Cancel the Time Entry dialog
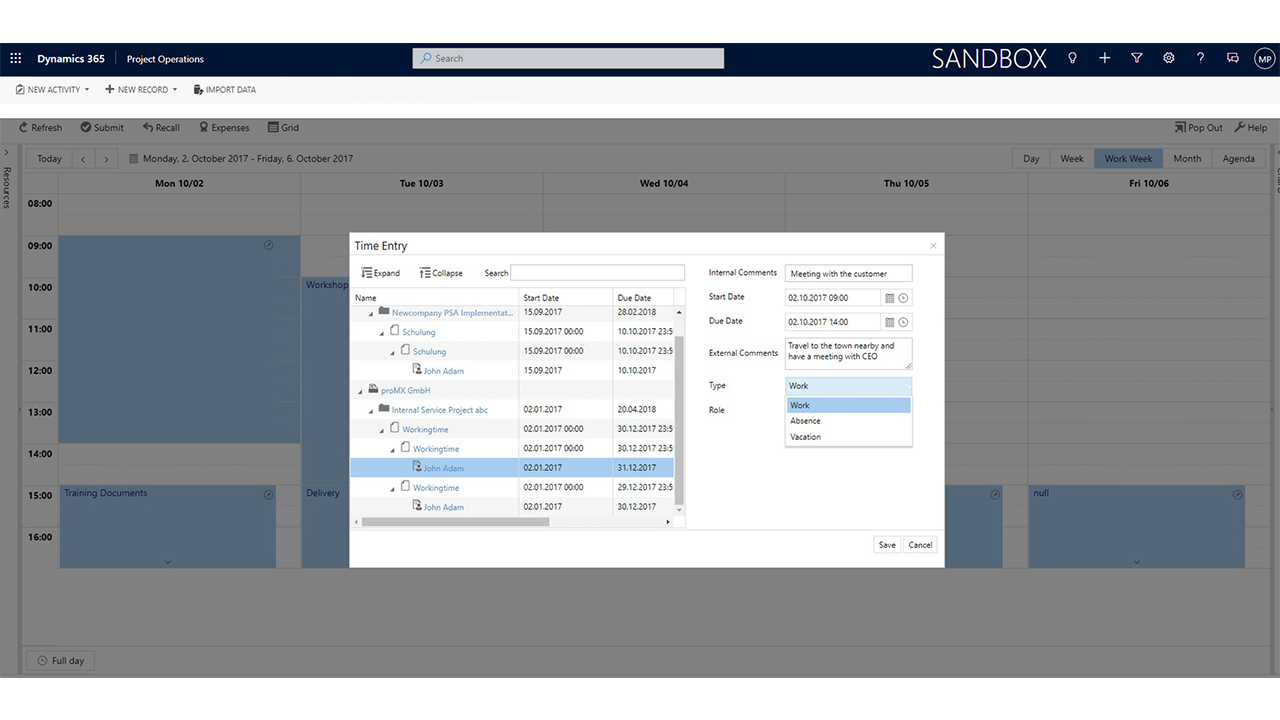The width and height of the screenshot is (1280, 720). click(920, 545)
